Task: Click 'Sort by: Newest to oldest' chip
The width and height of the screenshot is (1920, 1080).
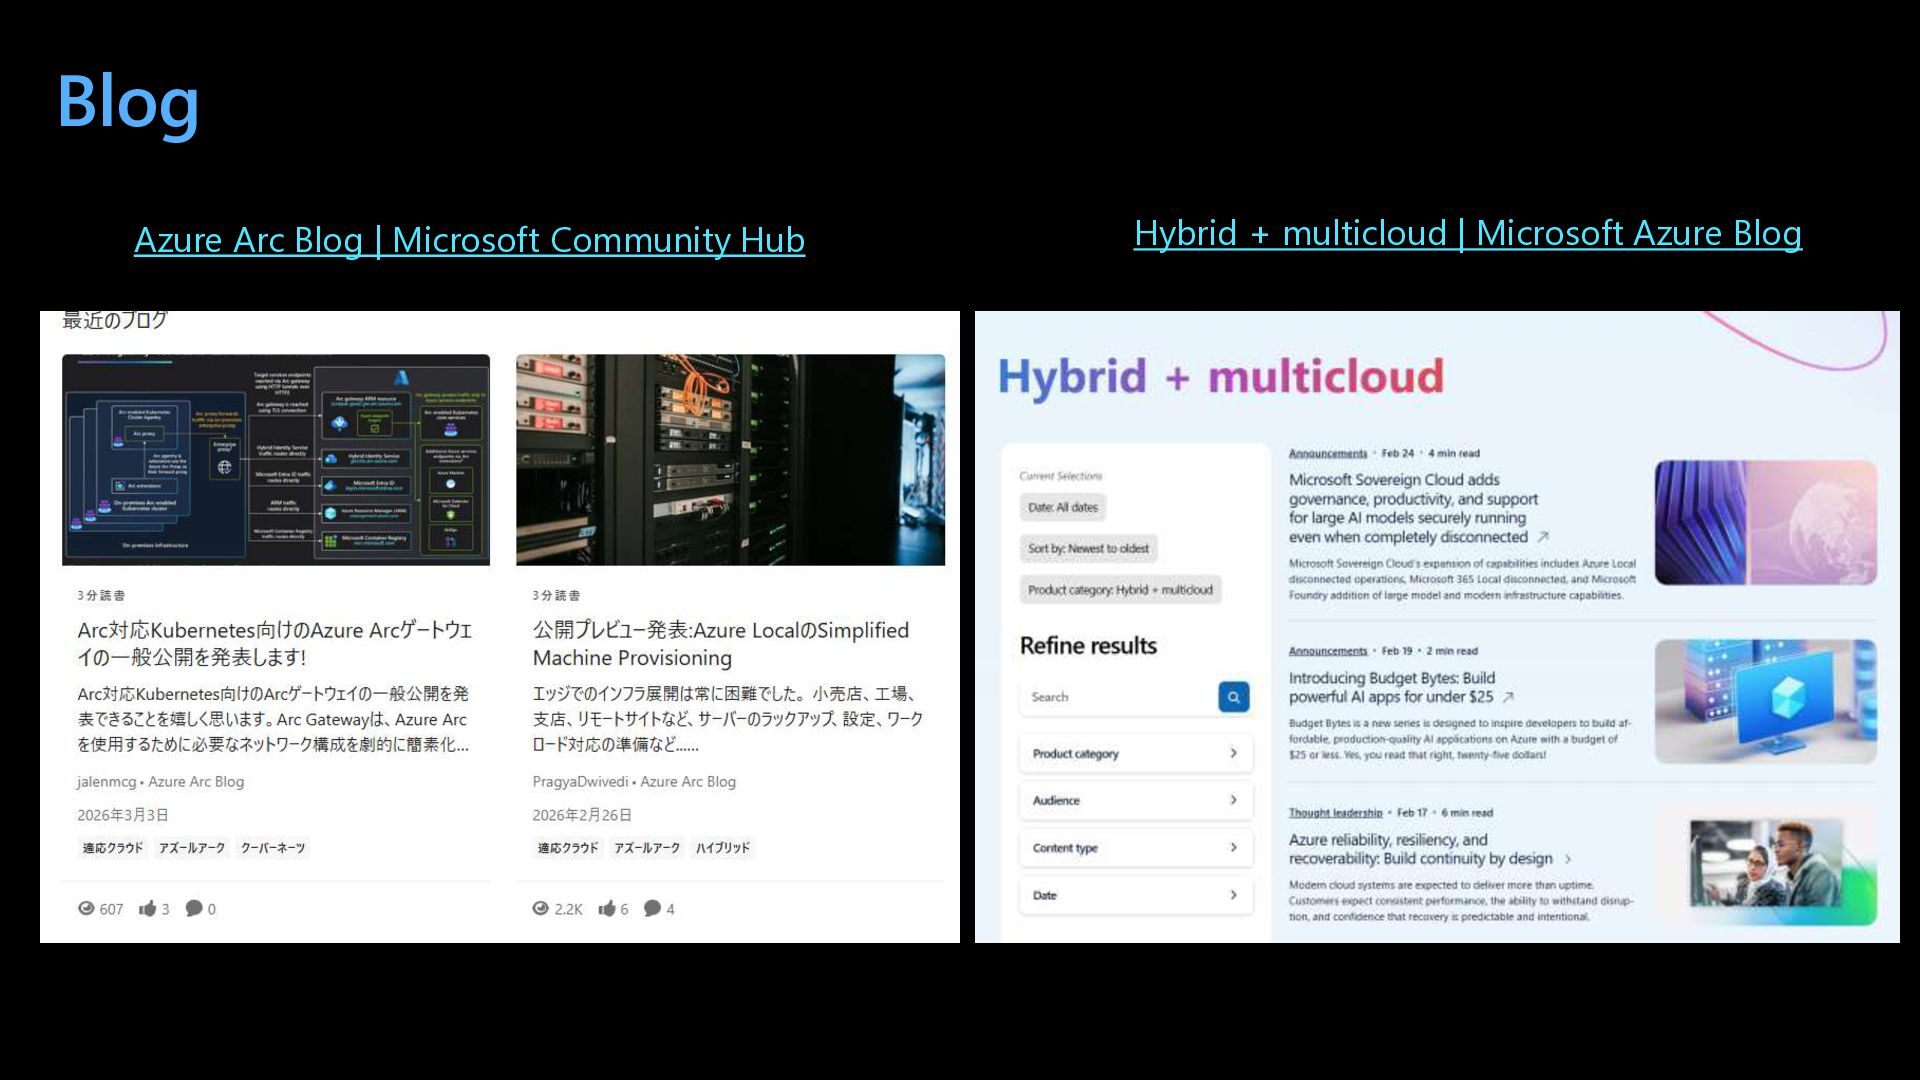Action: (x=1088, y=548)
